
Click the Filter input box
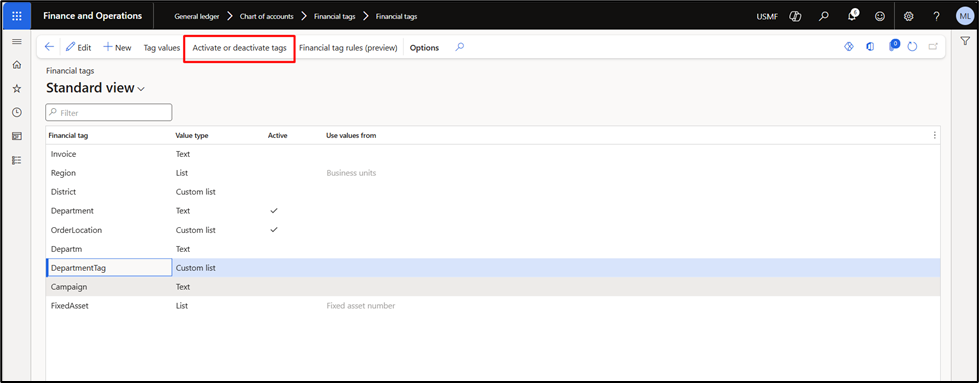coord(109,112)
